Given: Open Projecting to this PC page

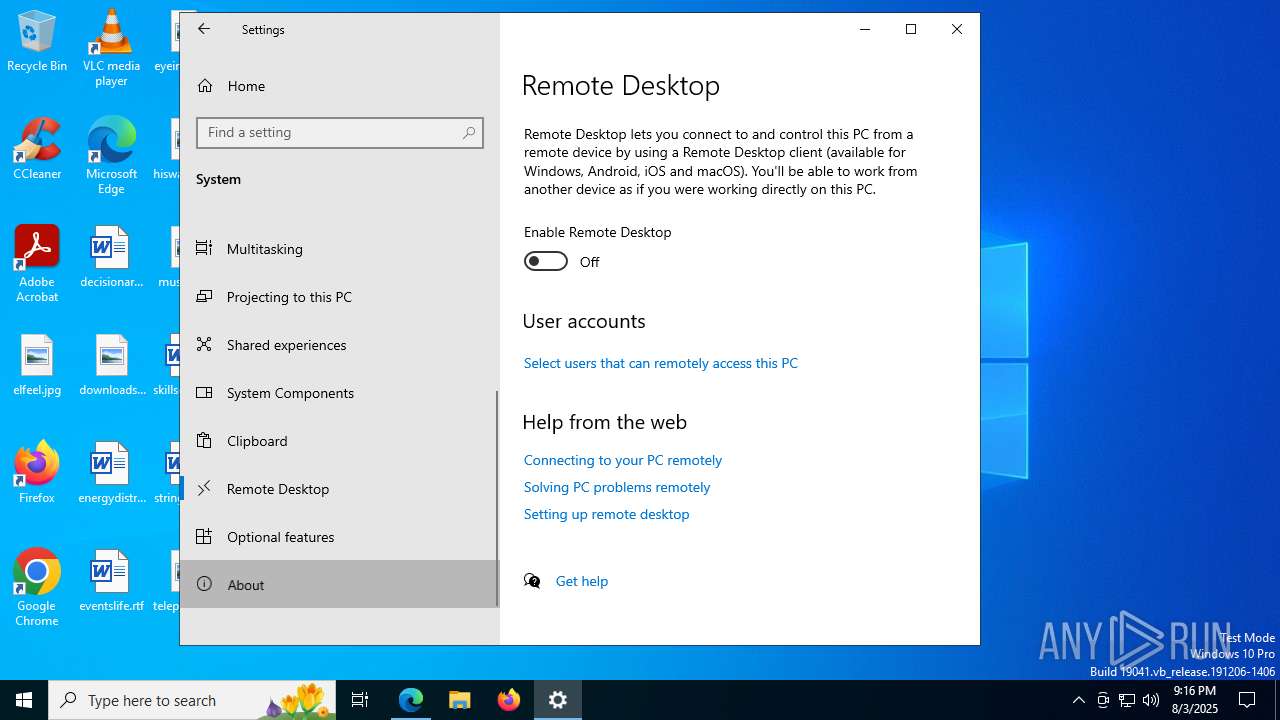Looking at the screenshot, I should pyautogui.click(x=340, y=296).
